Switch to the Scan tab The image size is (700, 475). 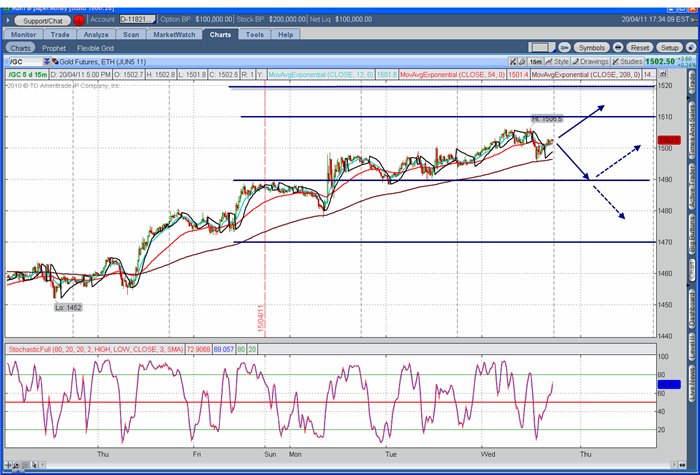(131, 34)
